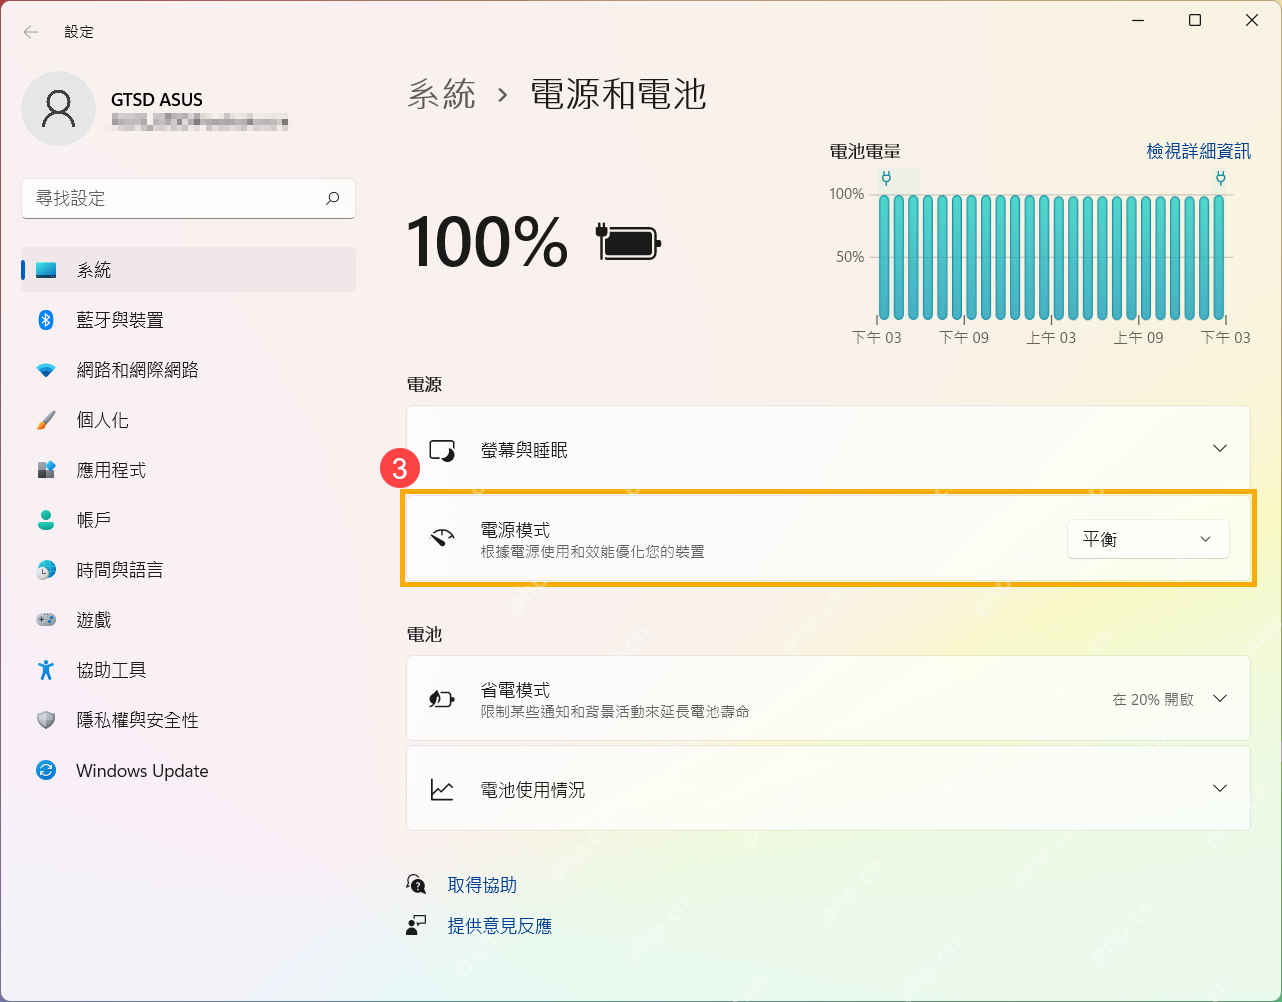Open 藍牙與裝置 settings
The image size is (1282, 1002).
tap(188, 320)
